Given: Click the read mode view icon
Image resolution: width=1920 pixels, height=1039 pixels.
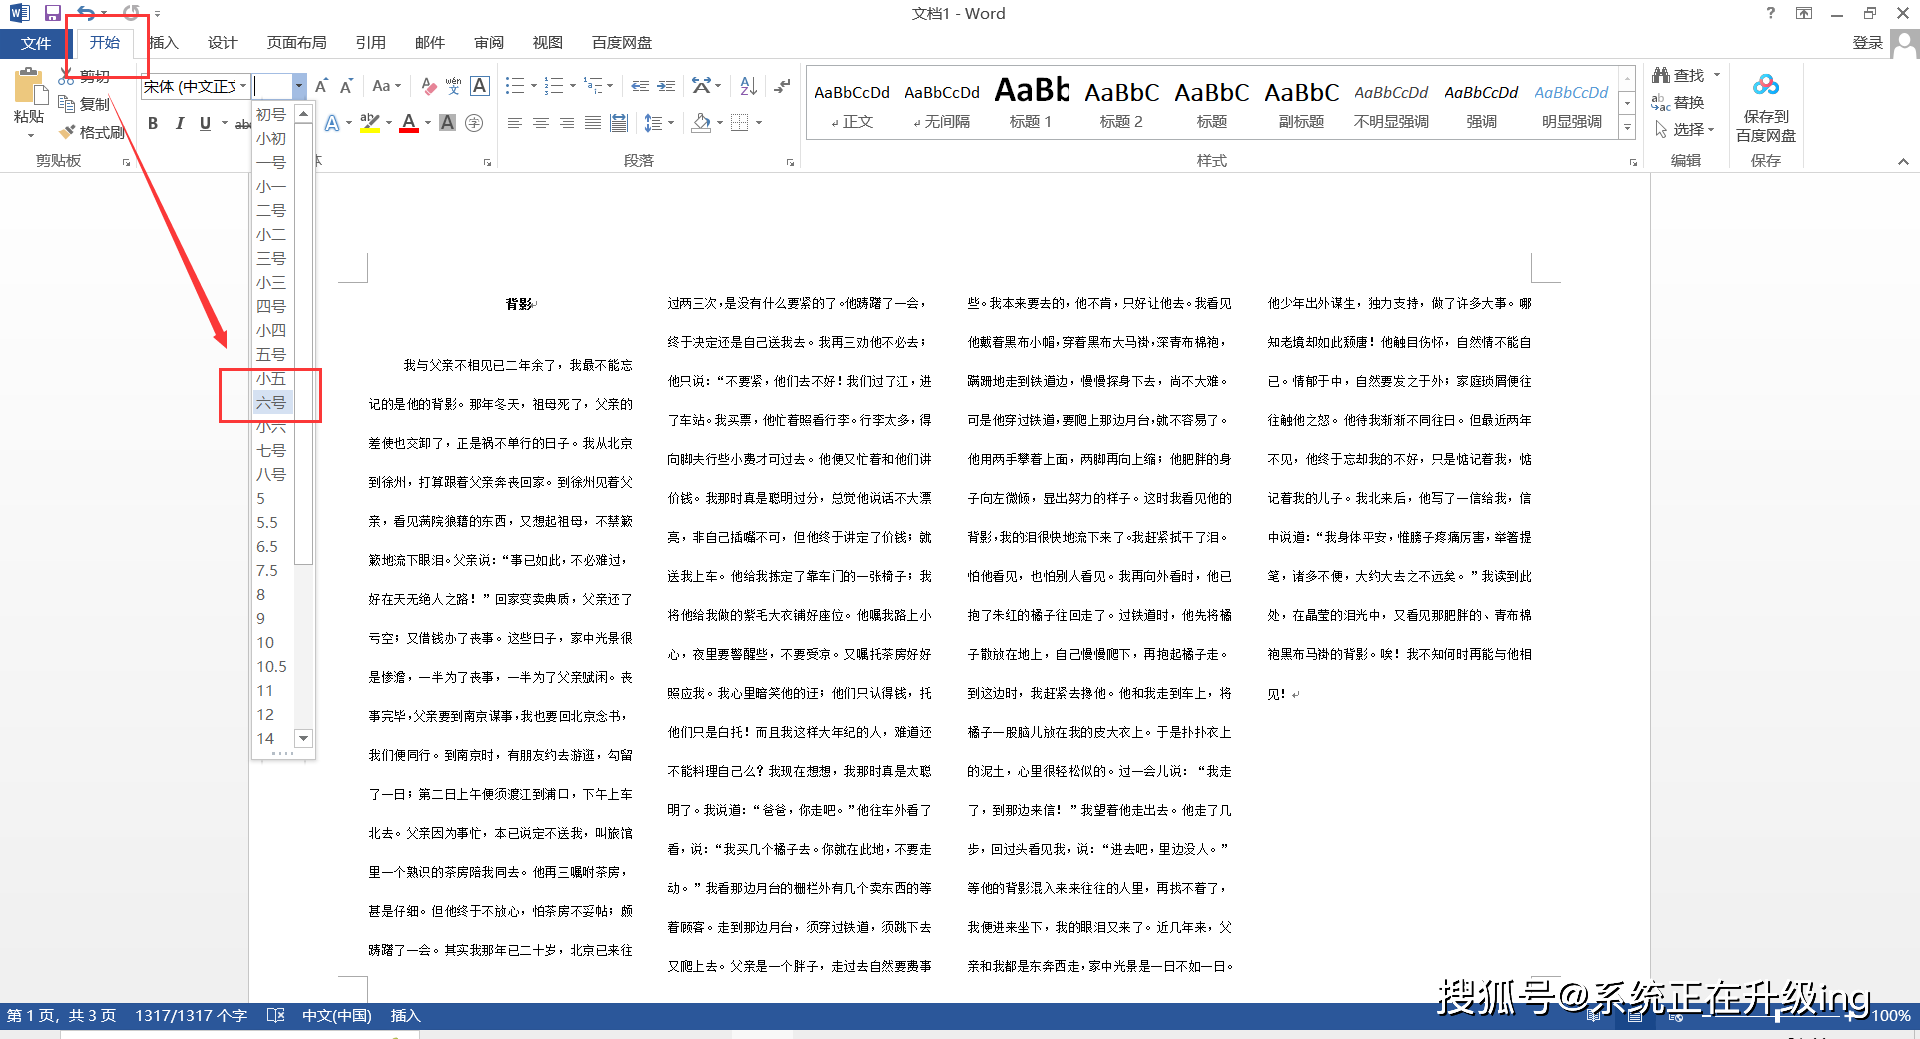Looking at the screenshot, I should coord(1594,1015).
